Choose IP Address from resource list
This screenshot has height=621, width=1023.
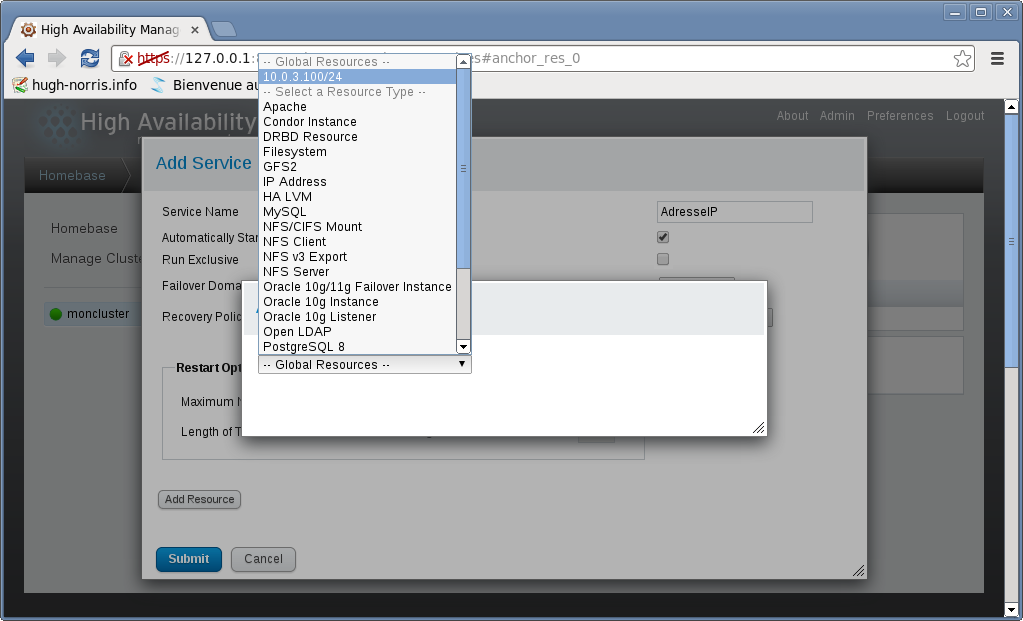click(295, 182)
